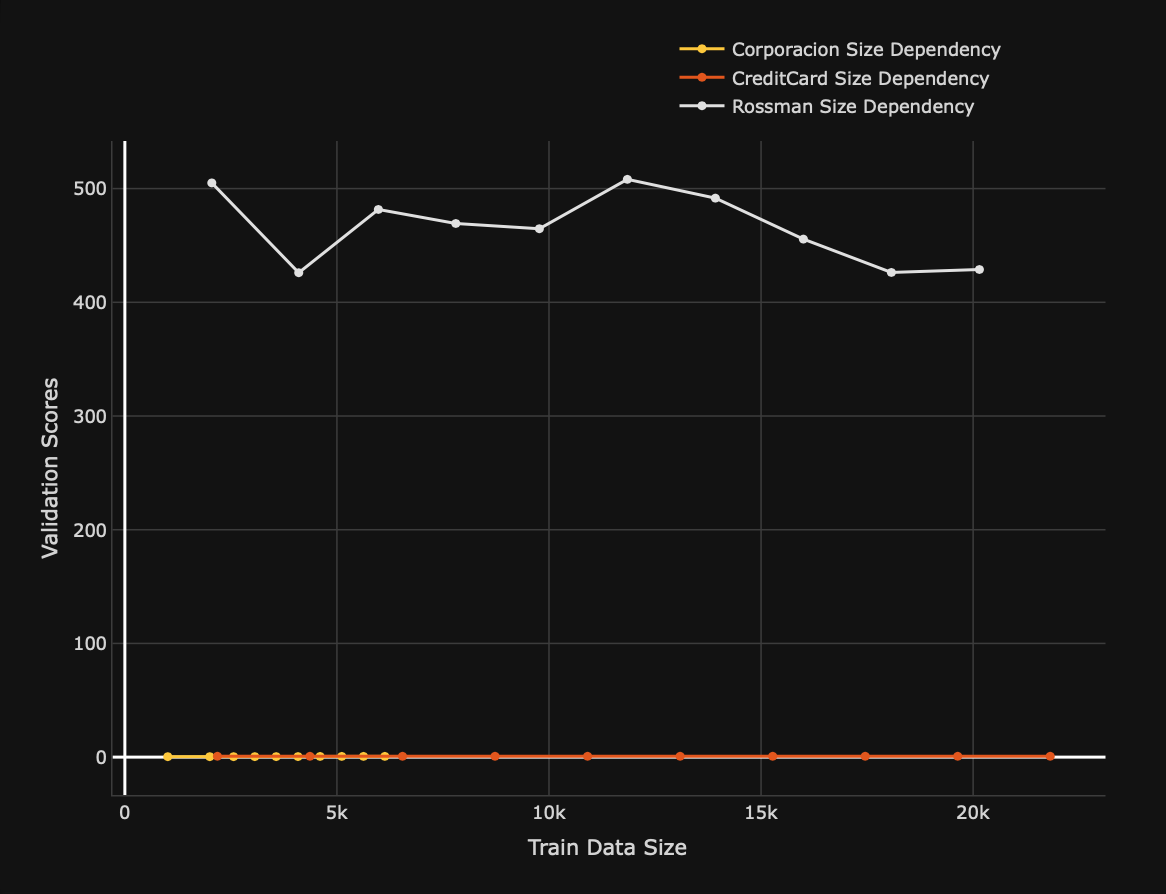
Task: Select the Rossman dip point near 4k
Action: (x=297, y=271)
